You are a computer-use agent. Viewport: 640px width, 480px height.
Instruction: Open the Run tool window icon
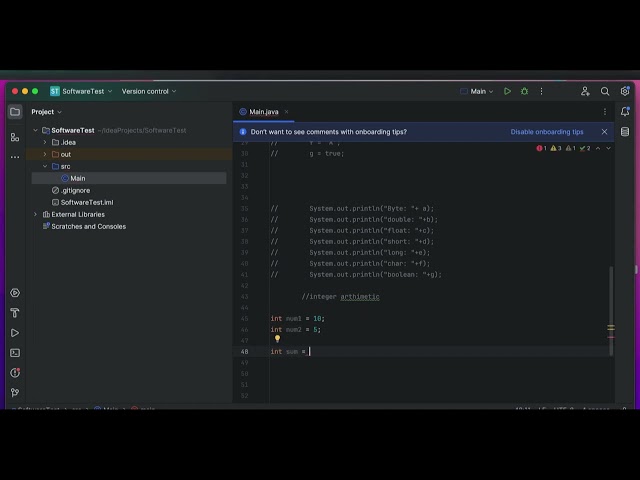15,333
